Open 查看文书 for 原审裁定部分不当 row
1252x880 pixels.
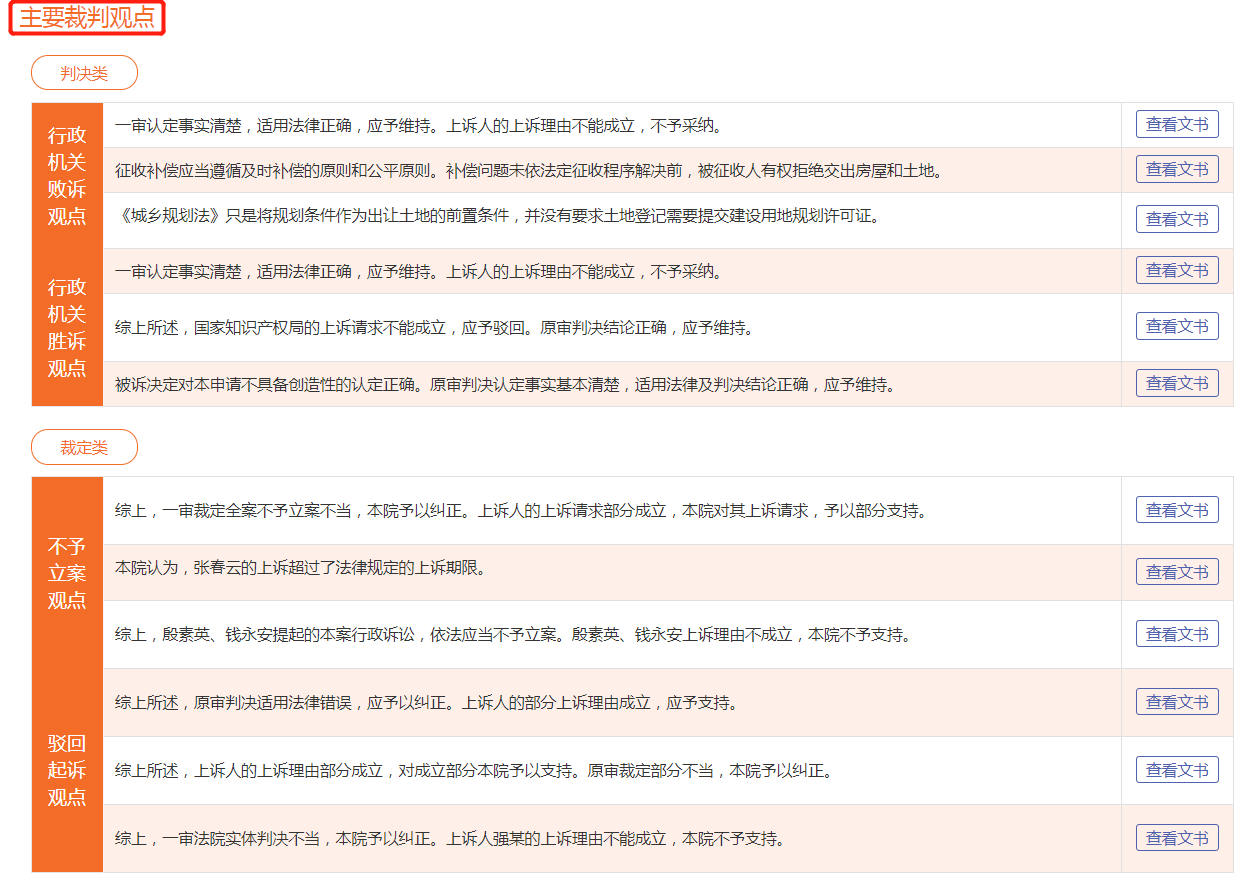[x=1177, y=770]
